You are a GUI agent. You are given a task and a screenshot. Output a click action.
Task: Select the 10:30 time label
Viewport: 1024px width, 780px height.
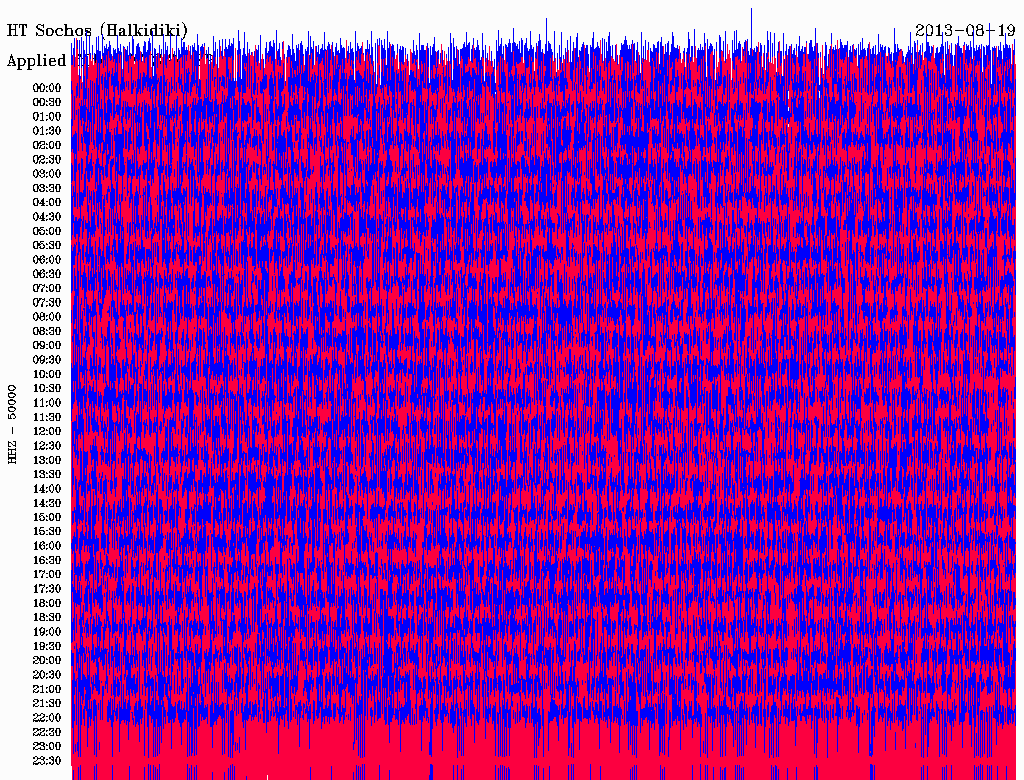46,389
